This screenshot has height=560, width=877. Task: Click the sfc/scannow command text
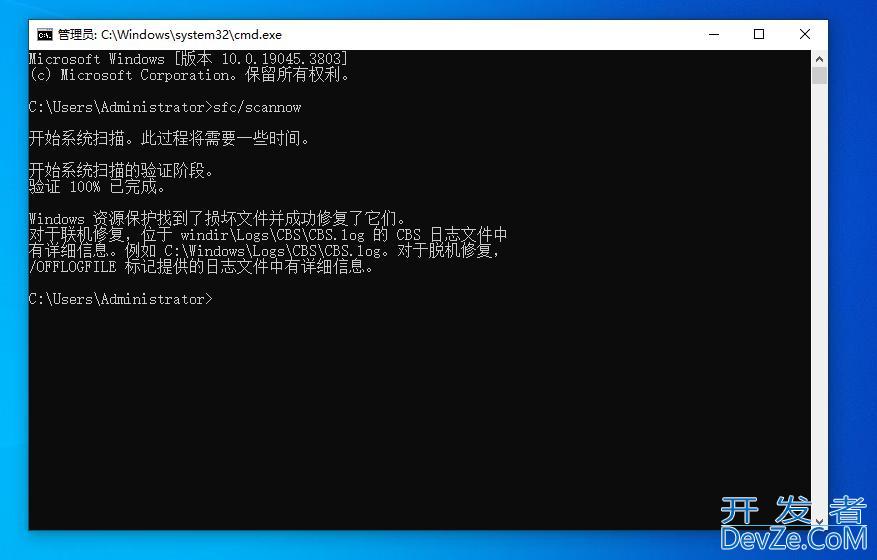257,107
